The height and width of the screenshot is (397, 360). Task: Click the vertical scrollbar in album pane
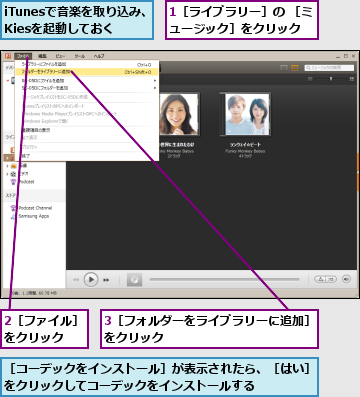tap(358, 173)
